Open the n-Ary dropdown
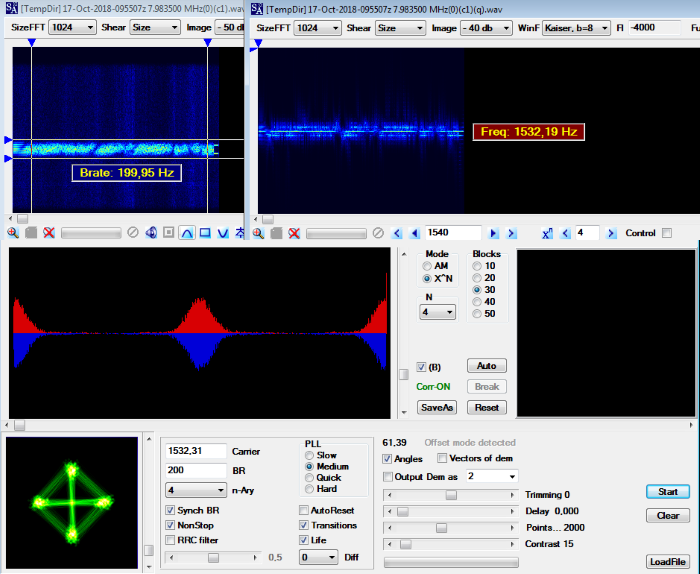The height and width of the screenshot is (574, 700). pos(196,491)
